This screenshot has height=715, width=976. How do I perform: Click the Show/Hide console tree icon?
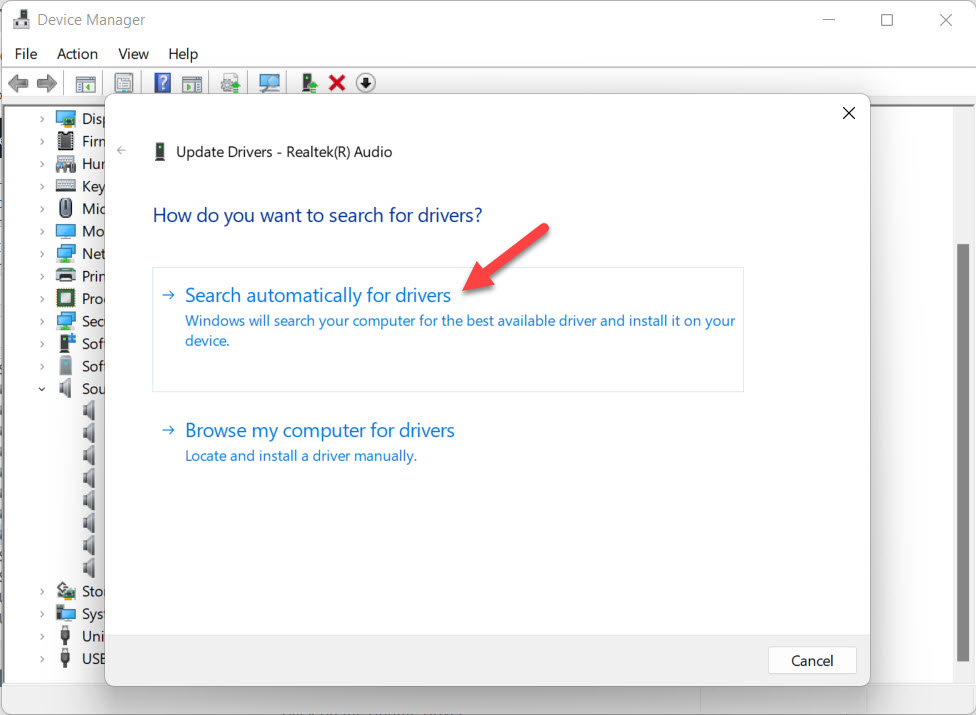pos(85,82)
